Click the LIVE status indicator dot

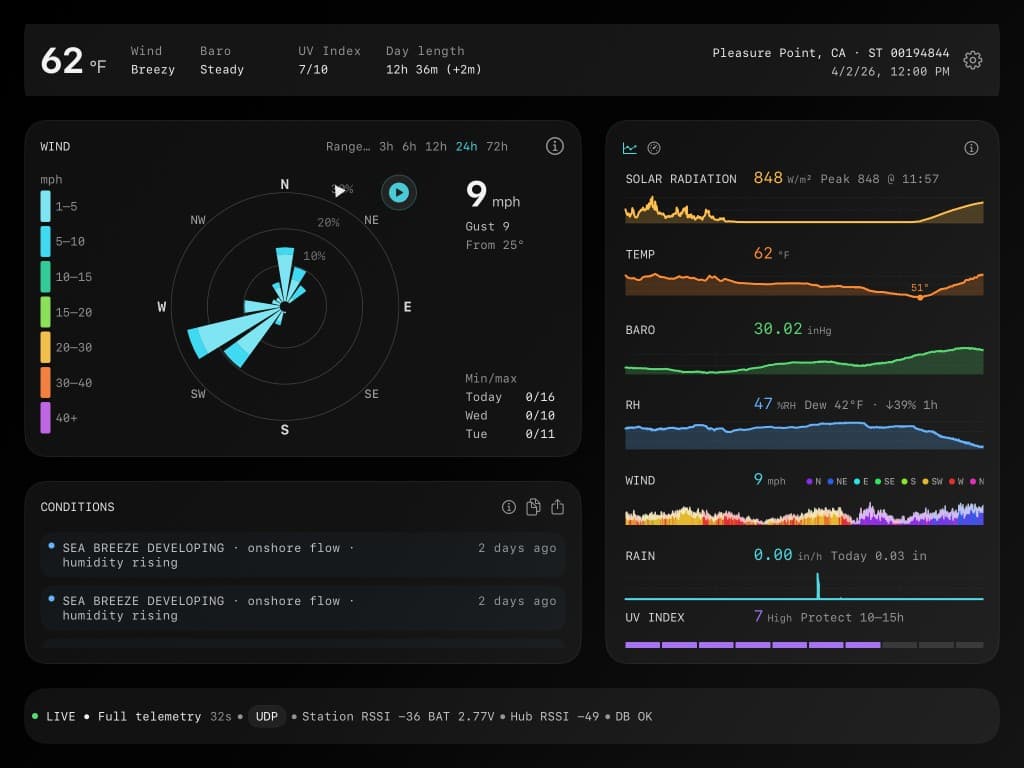pos(35,717)
